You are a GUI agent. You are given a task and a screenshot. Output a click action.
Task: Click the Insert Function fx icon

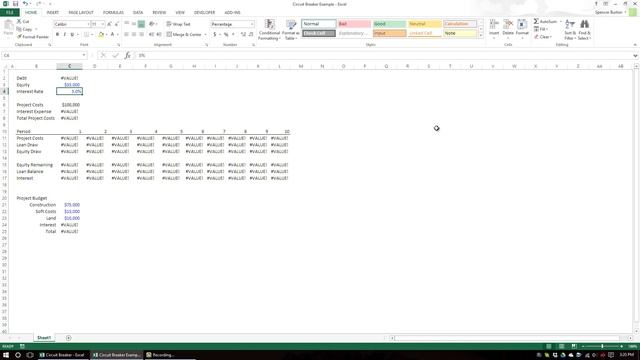pyautogui.click(x=127, y=55)
